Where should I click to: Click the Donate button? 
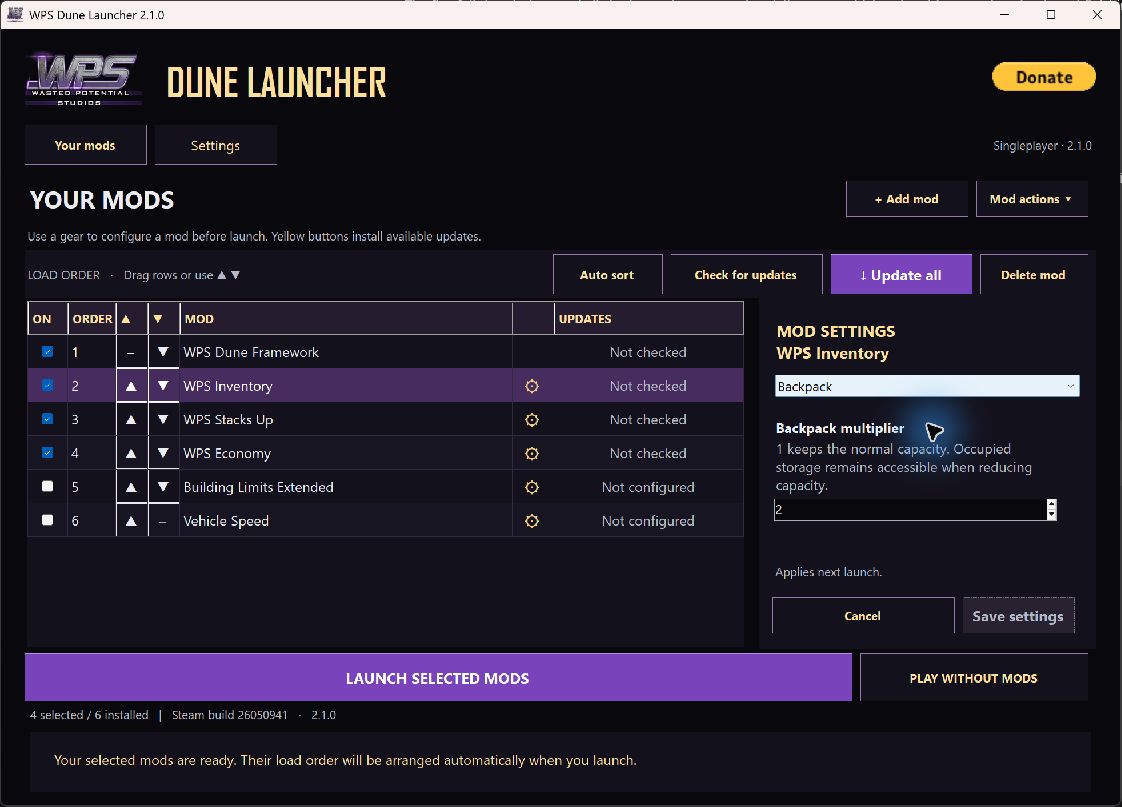[1043, 77]
